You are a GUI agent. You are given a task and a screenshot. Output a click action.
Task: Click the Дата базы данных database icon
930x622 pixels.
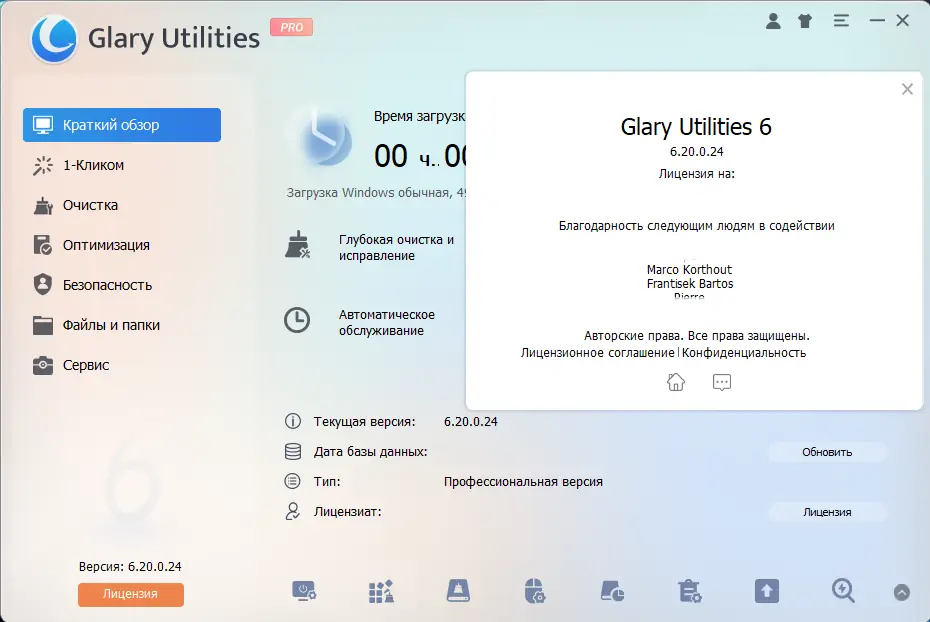292,451
